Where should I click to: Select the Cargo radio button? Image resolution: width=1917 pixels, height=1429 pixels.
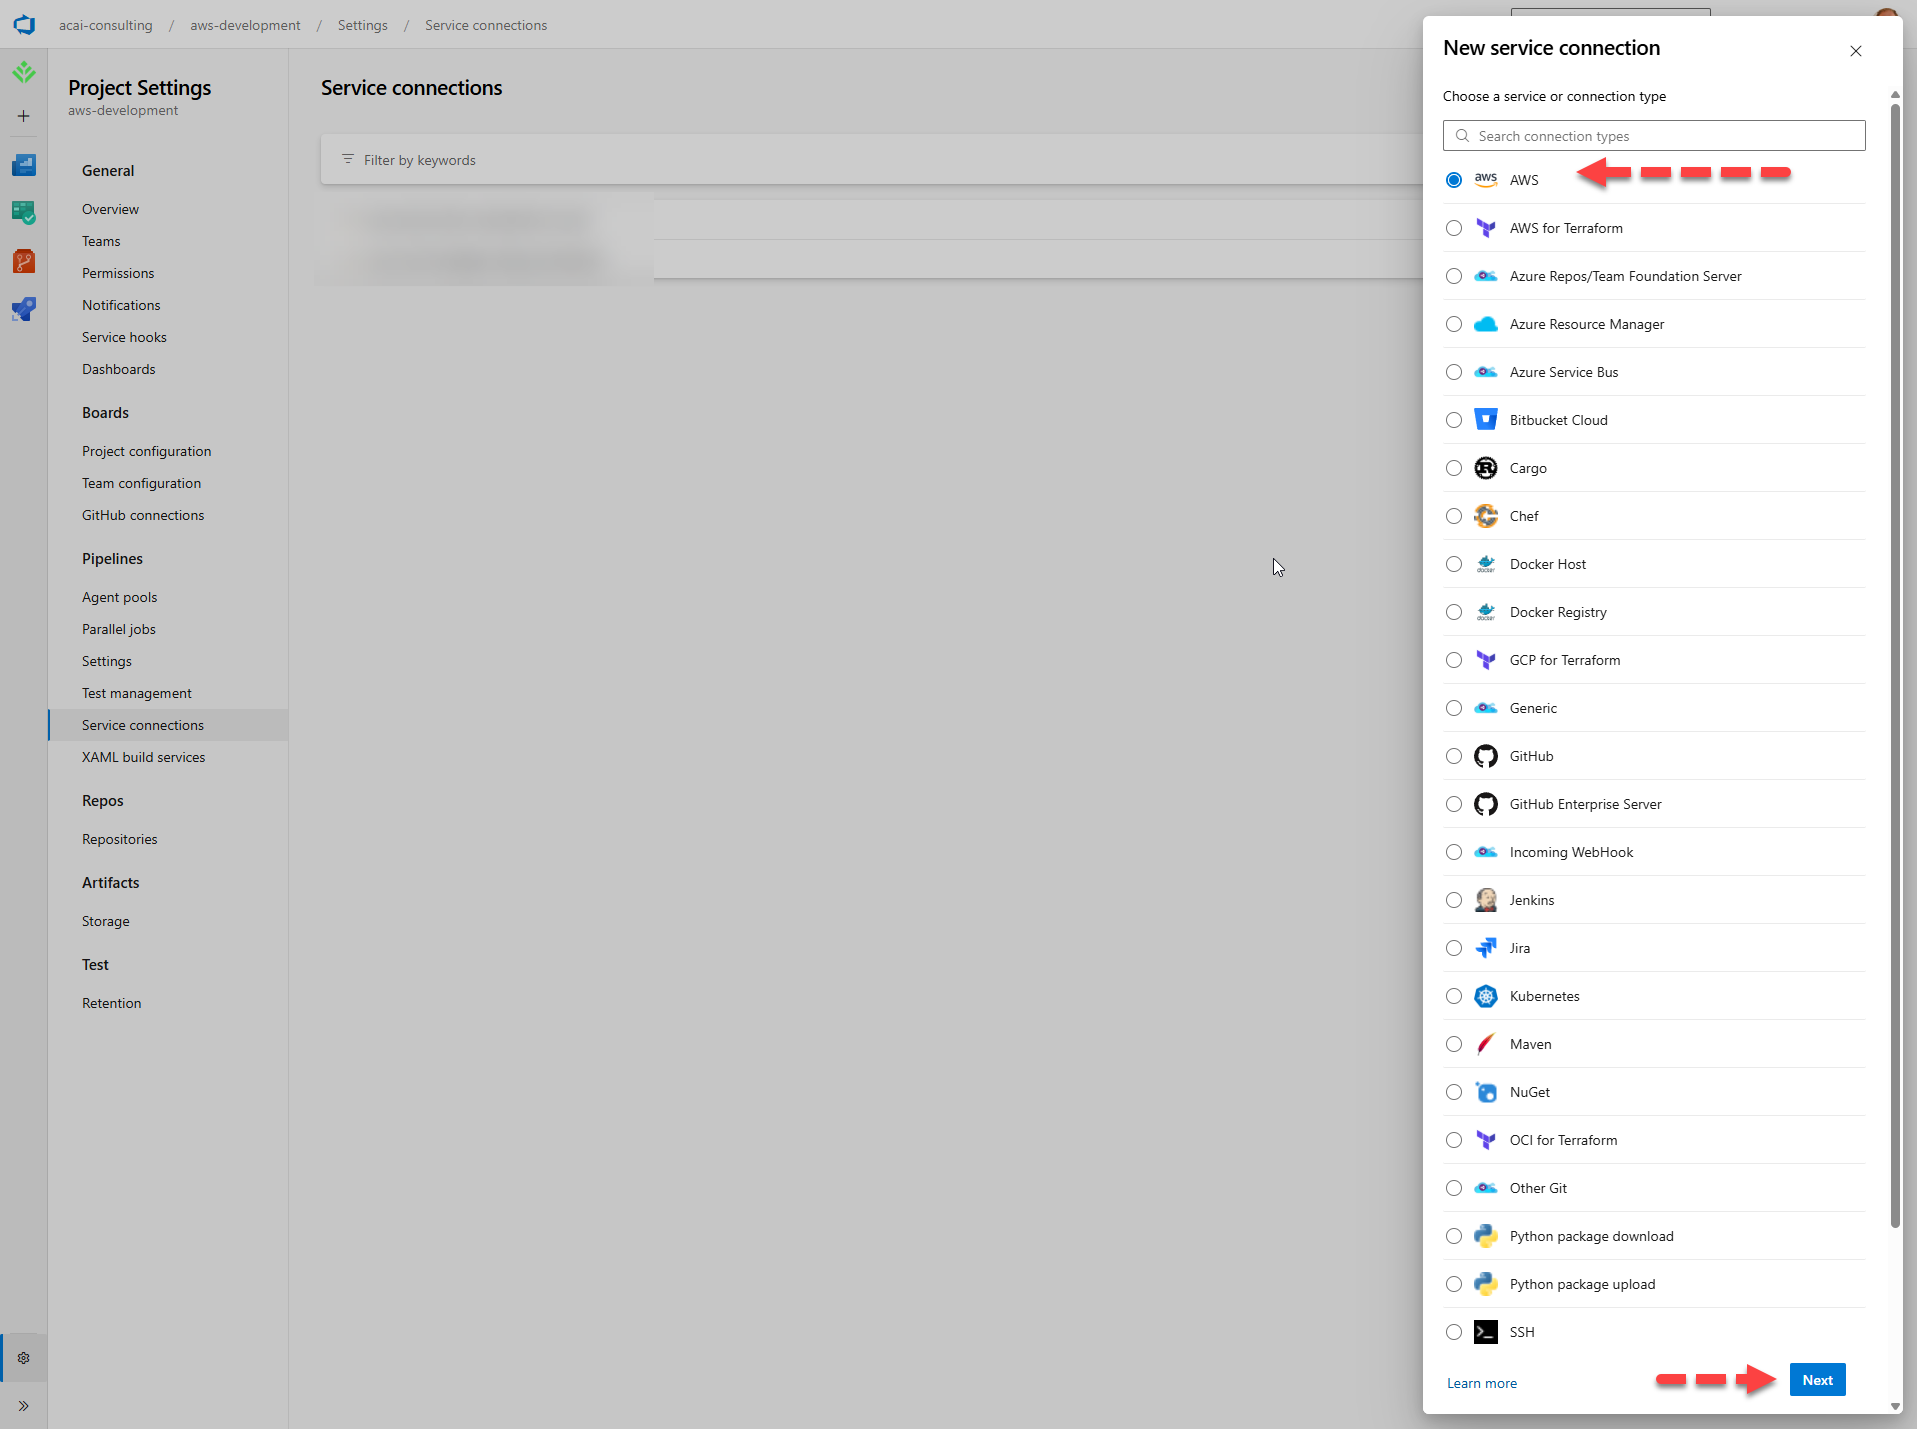(x=1454, y=468)
